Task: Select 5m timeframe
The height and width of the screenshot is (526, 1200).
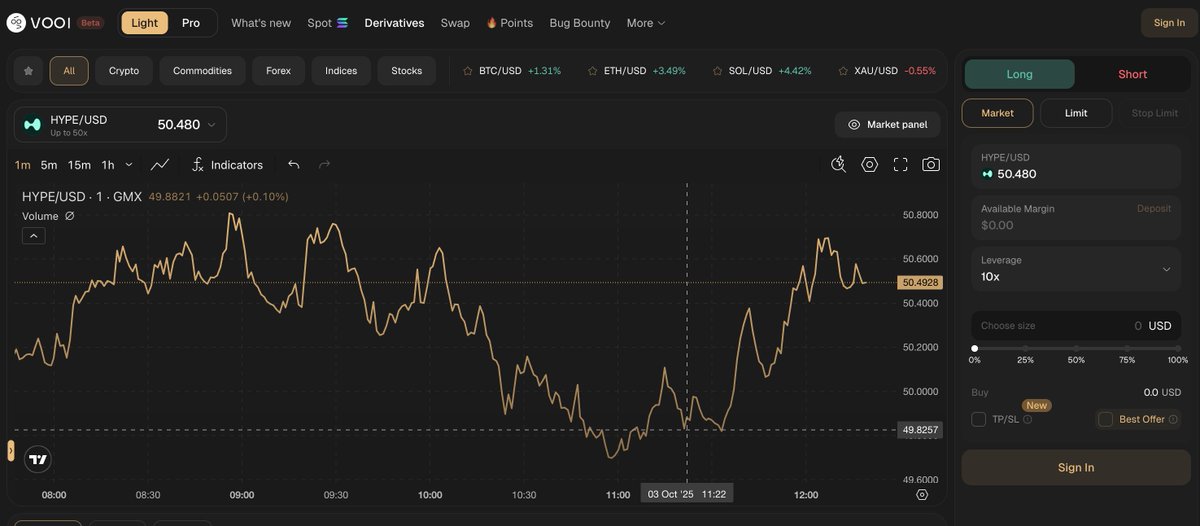Action: pos(49,165)
